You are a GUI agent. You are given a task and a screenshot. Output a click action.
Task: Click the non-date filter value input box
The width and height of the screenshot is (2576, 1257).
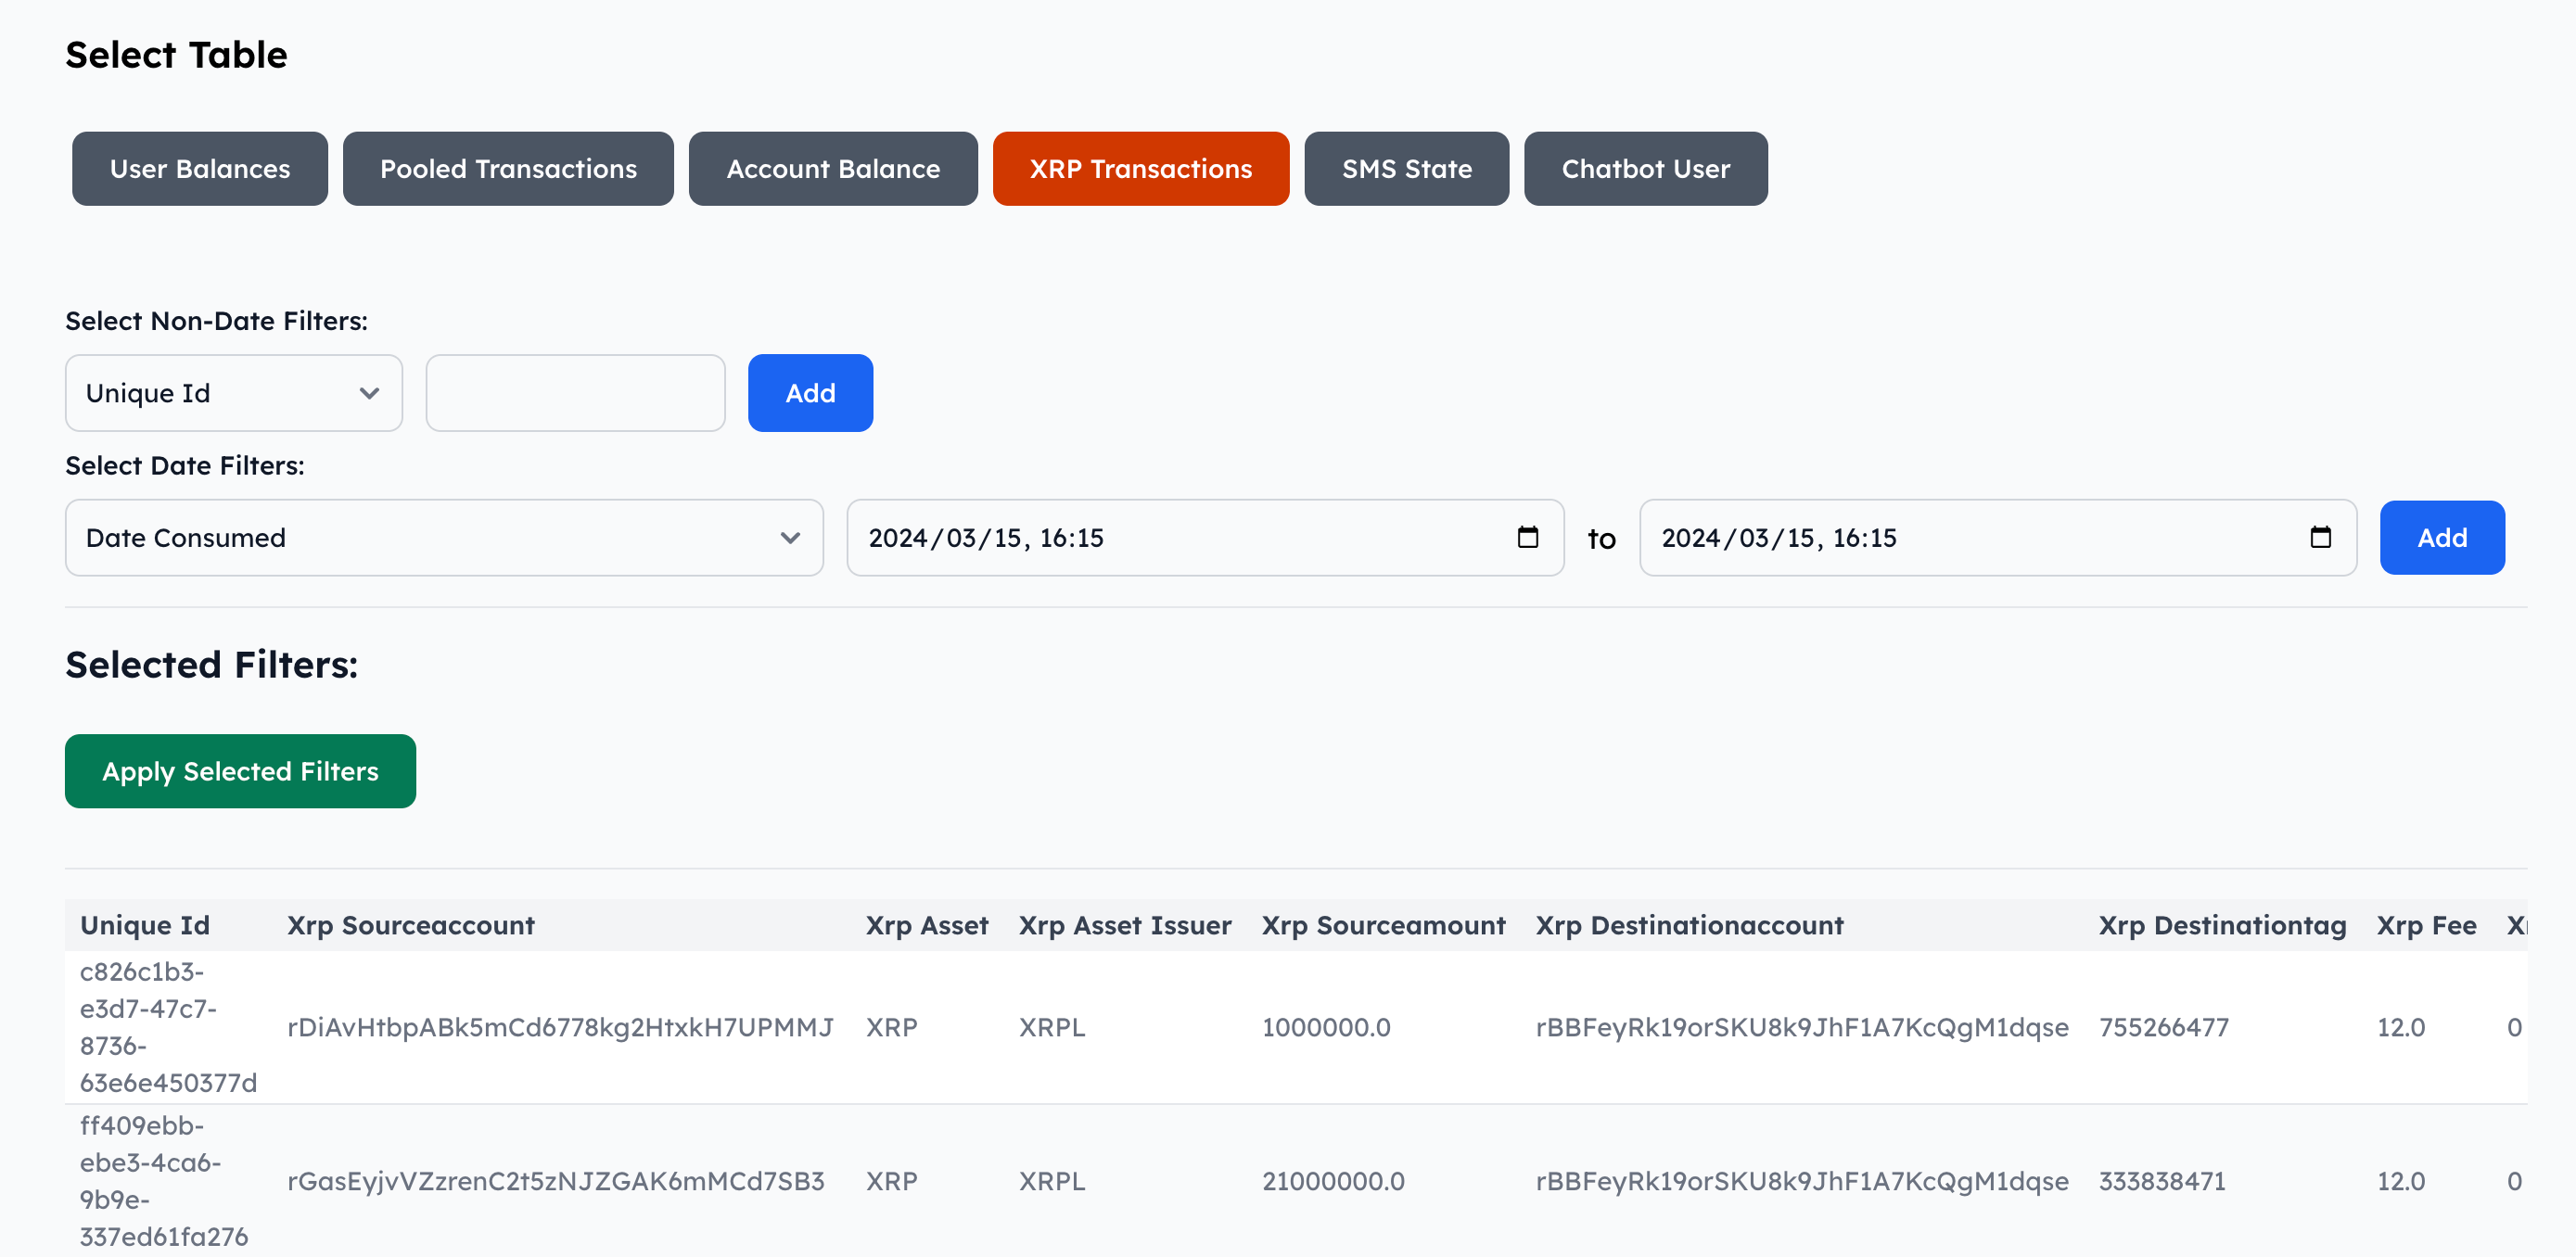pyautogui.click(x=575, y=393)
